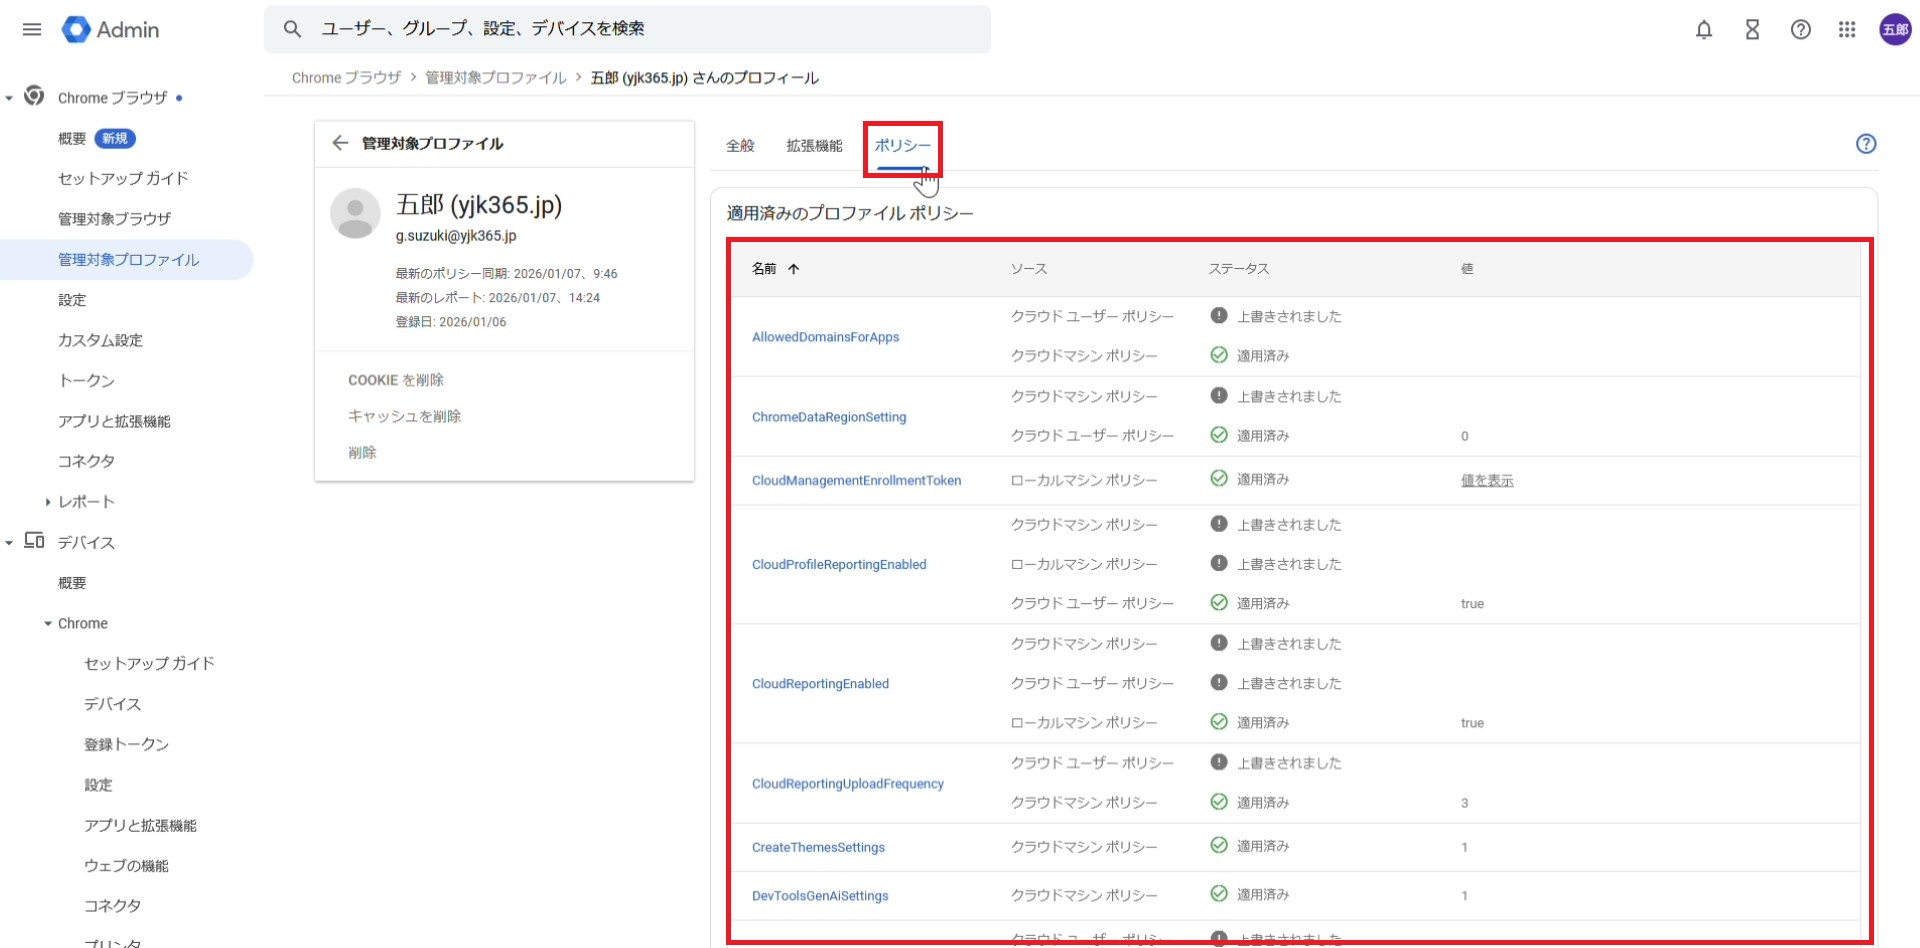Collapse the Chrome subsection under デバイス

pyautogui.click(x=47, y=624)
